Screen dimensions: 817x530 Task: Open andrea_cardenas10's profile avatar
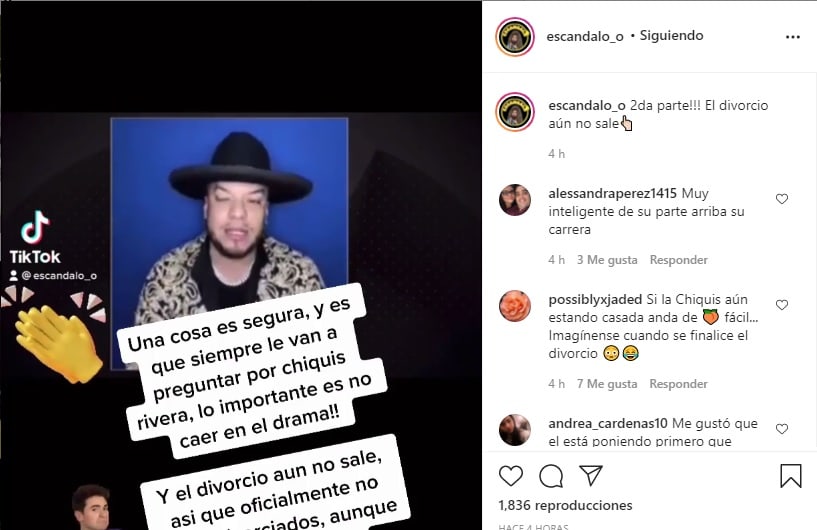515,430
